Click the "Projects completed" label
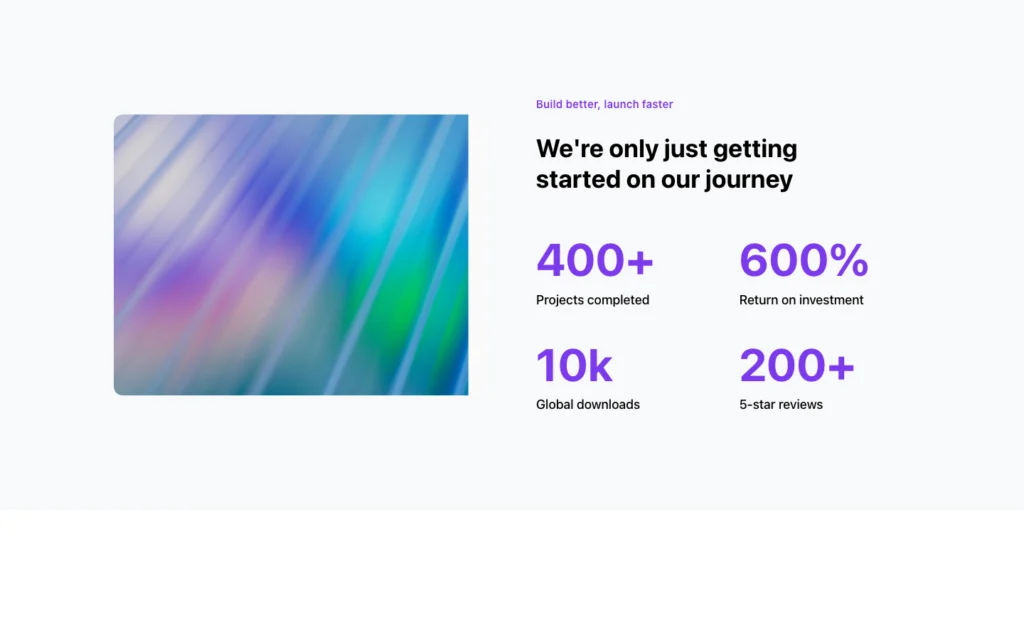1024x640 pixels. coord(592,300)
